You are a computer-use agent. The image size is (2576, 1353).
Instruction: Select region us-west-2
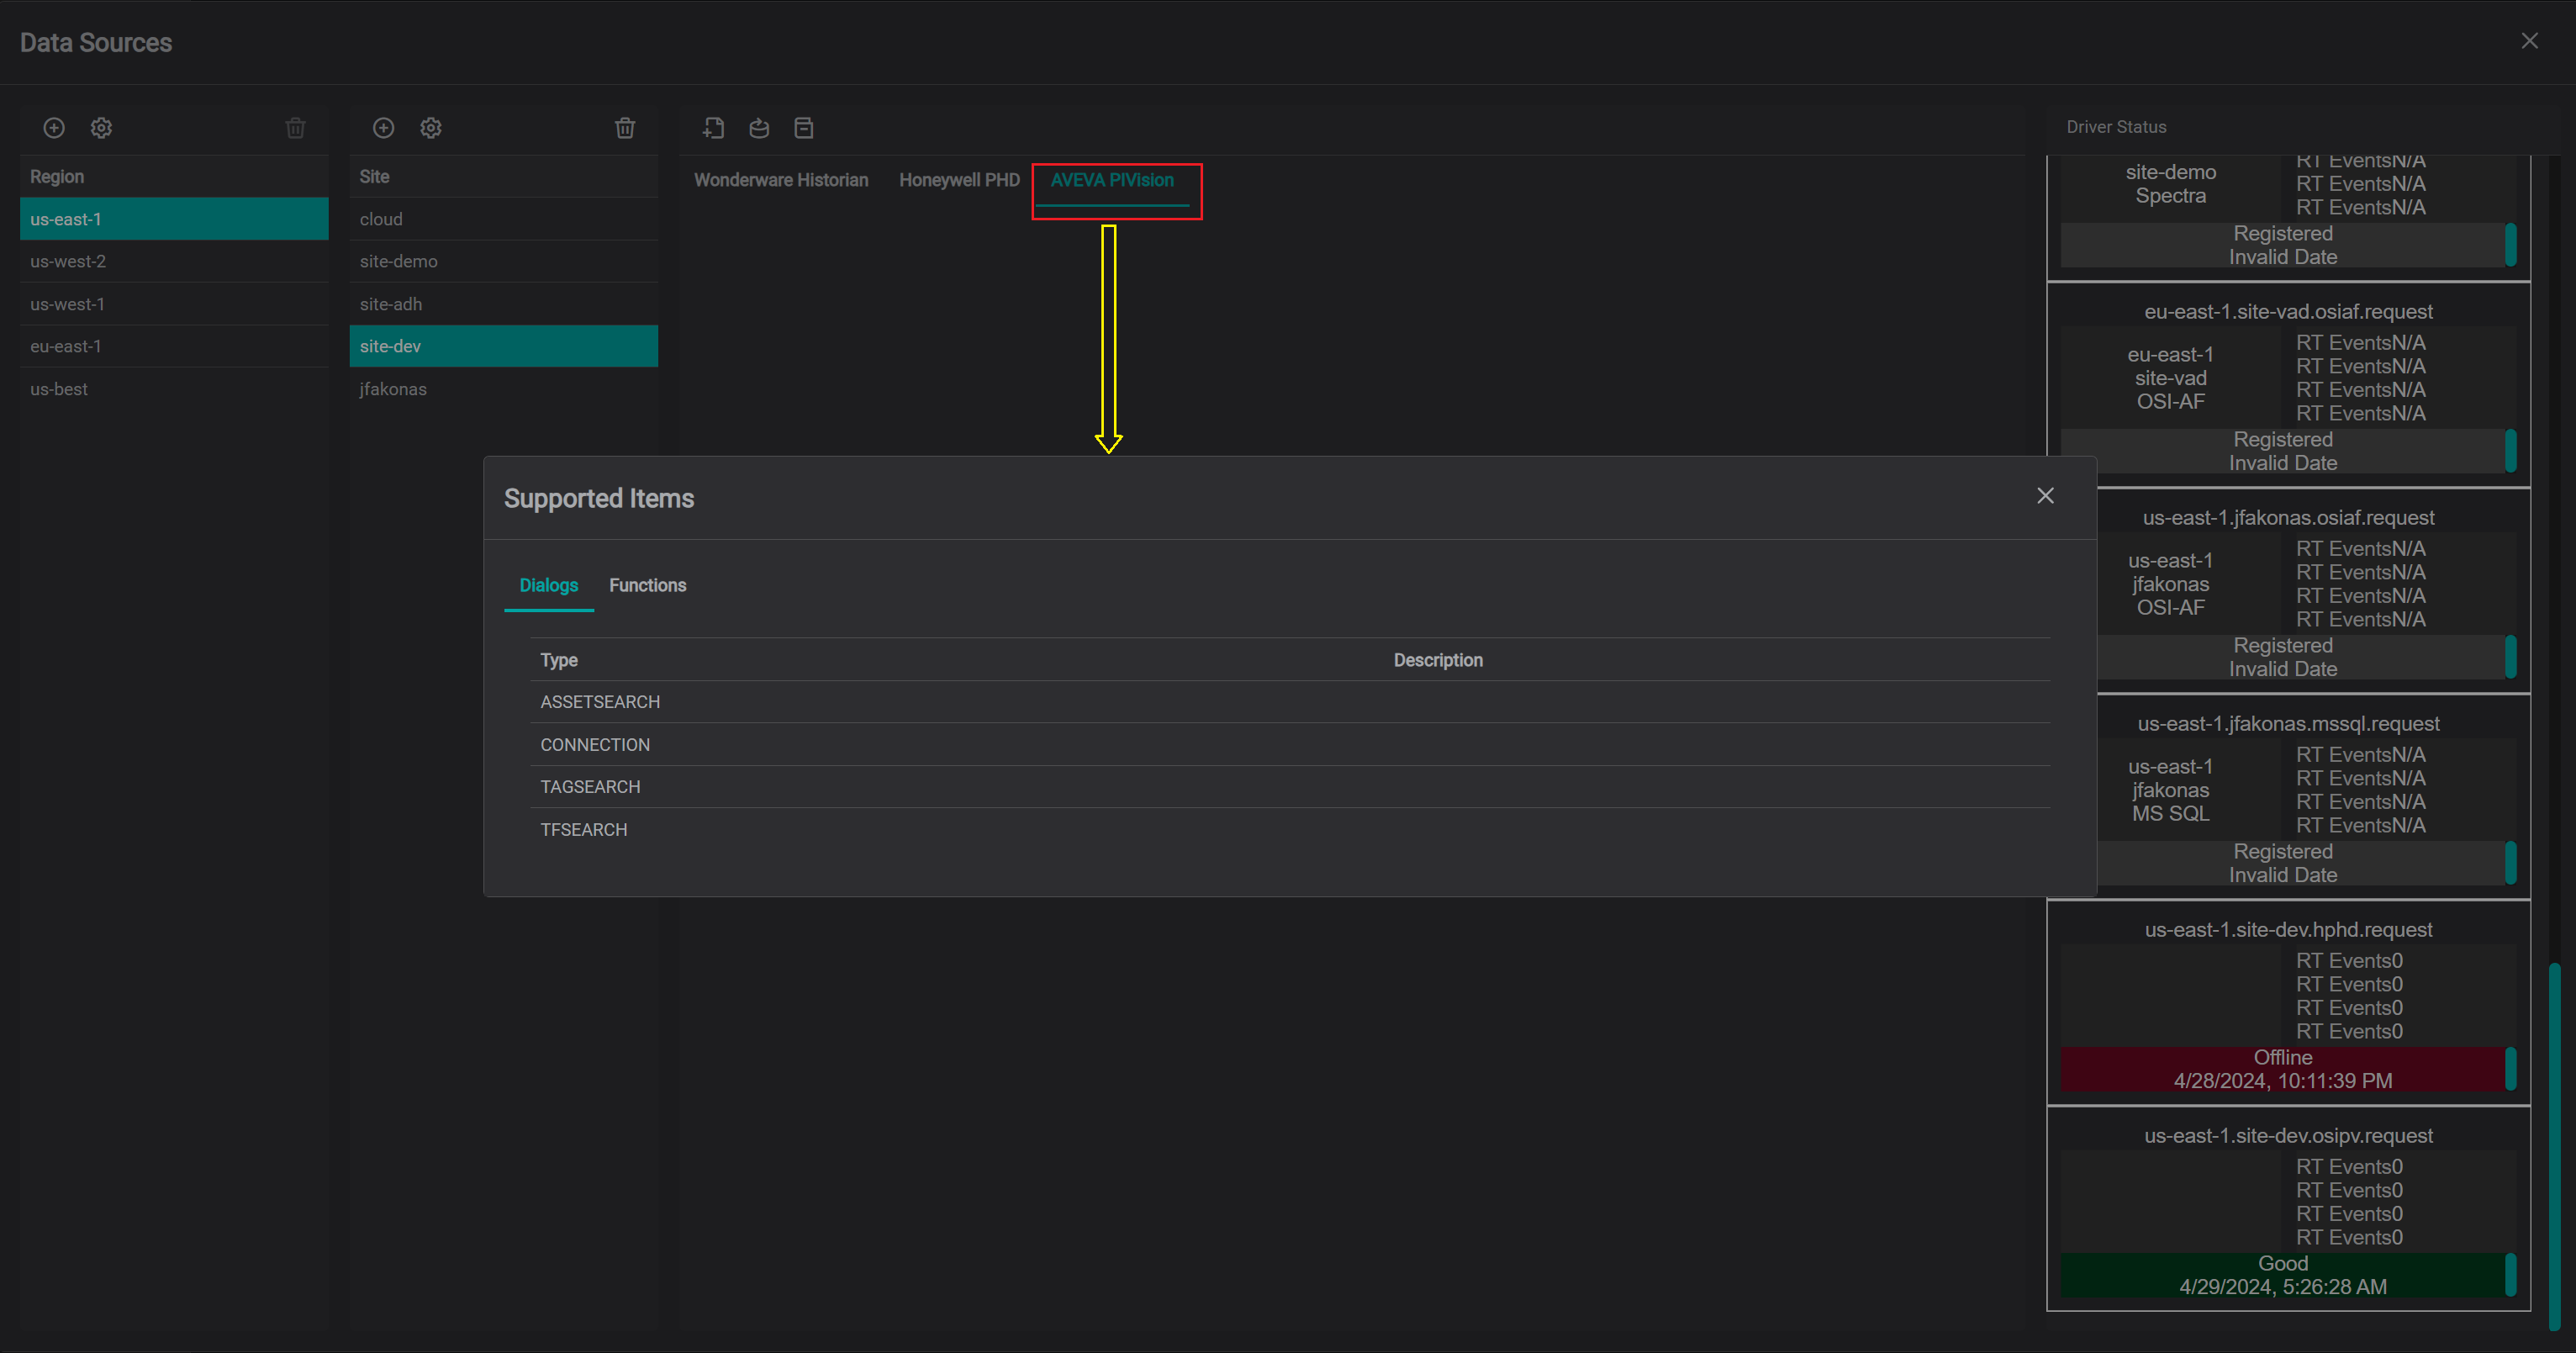click(x=174, y=261)
